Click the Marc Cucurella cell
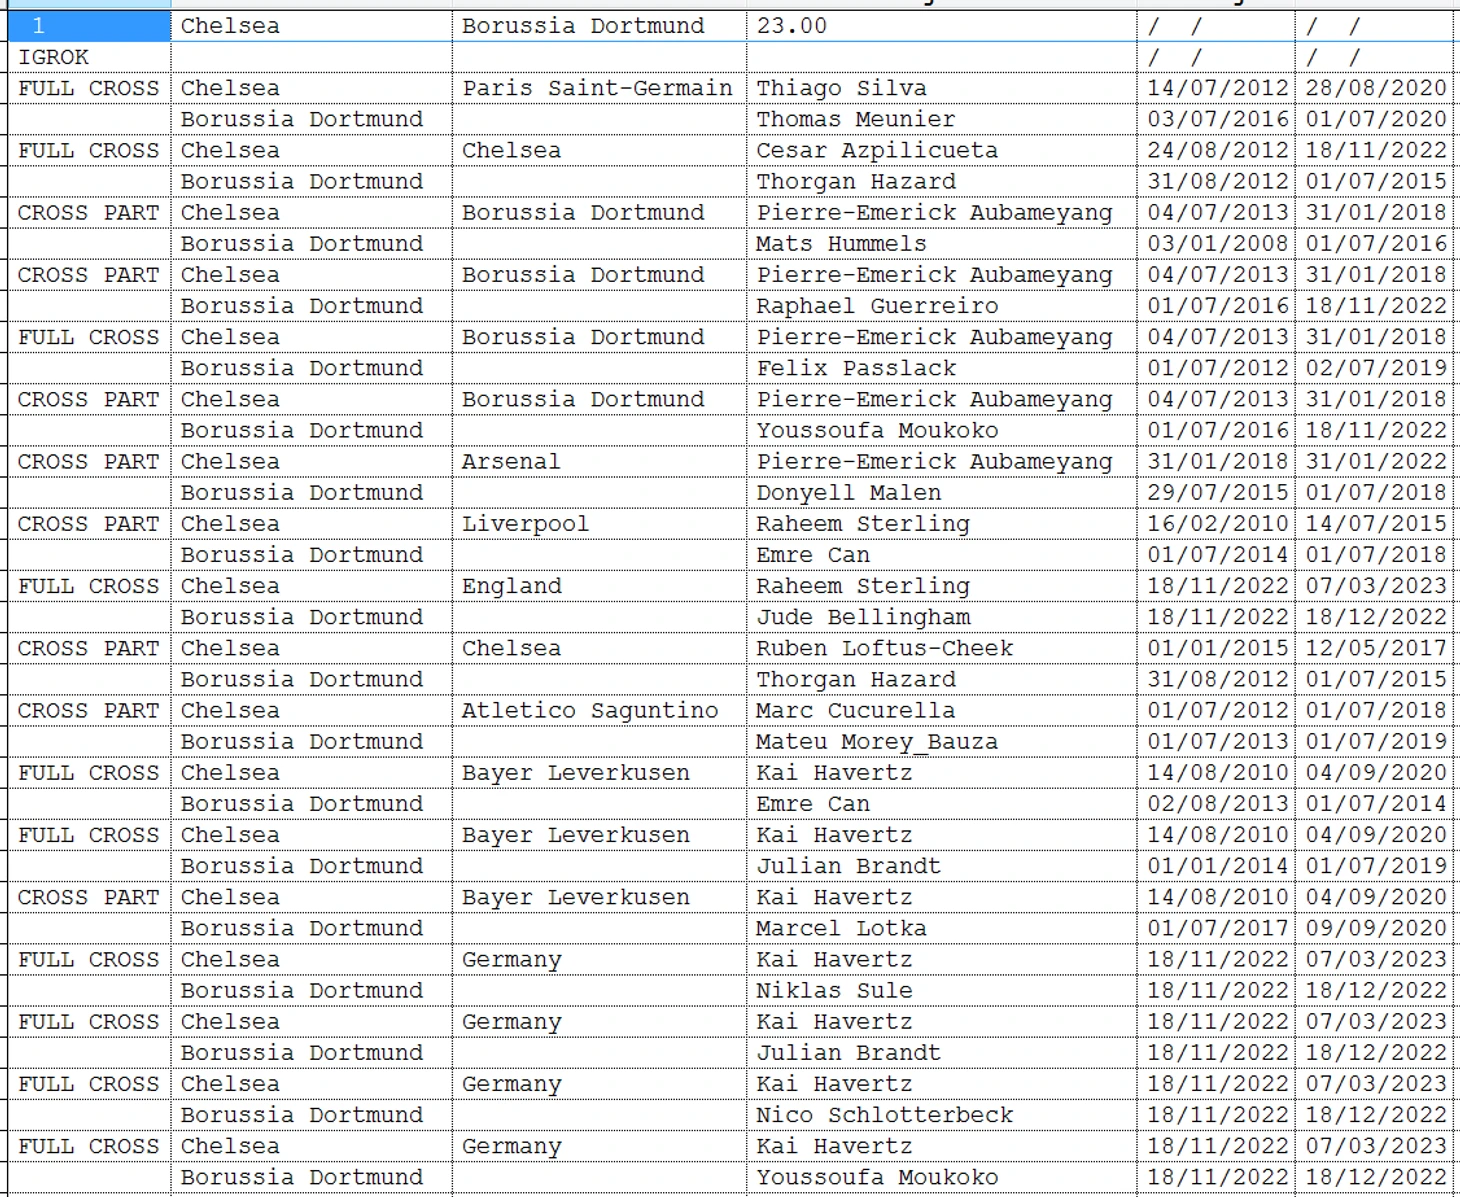The width and height of the screenshot is (1460, 1197). pos(941,710)
